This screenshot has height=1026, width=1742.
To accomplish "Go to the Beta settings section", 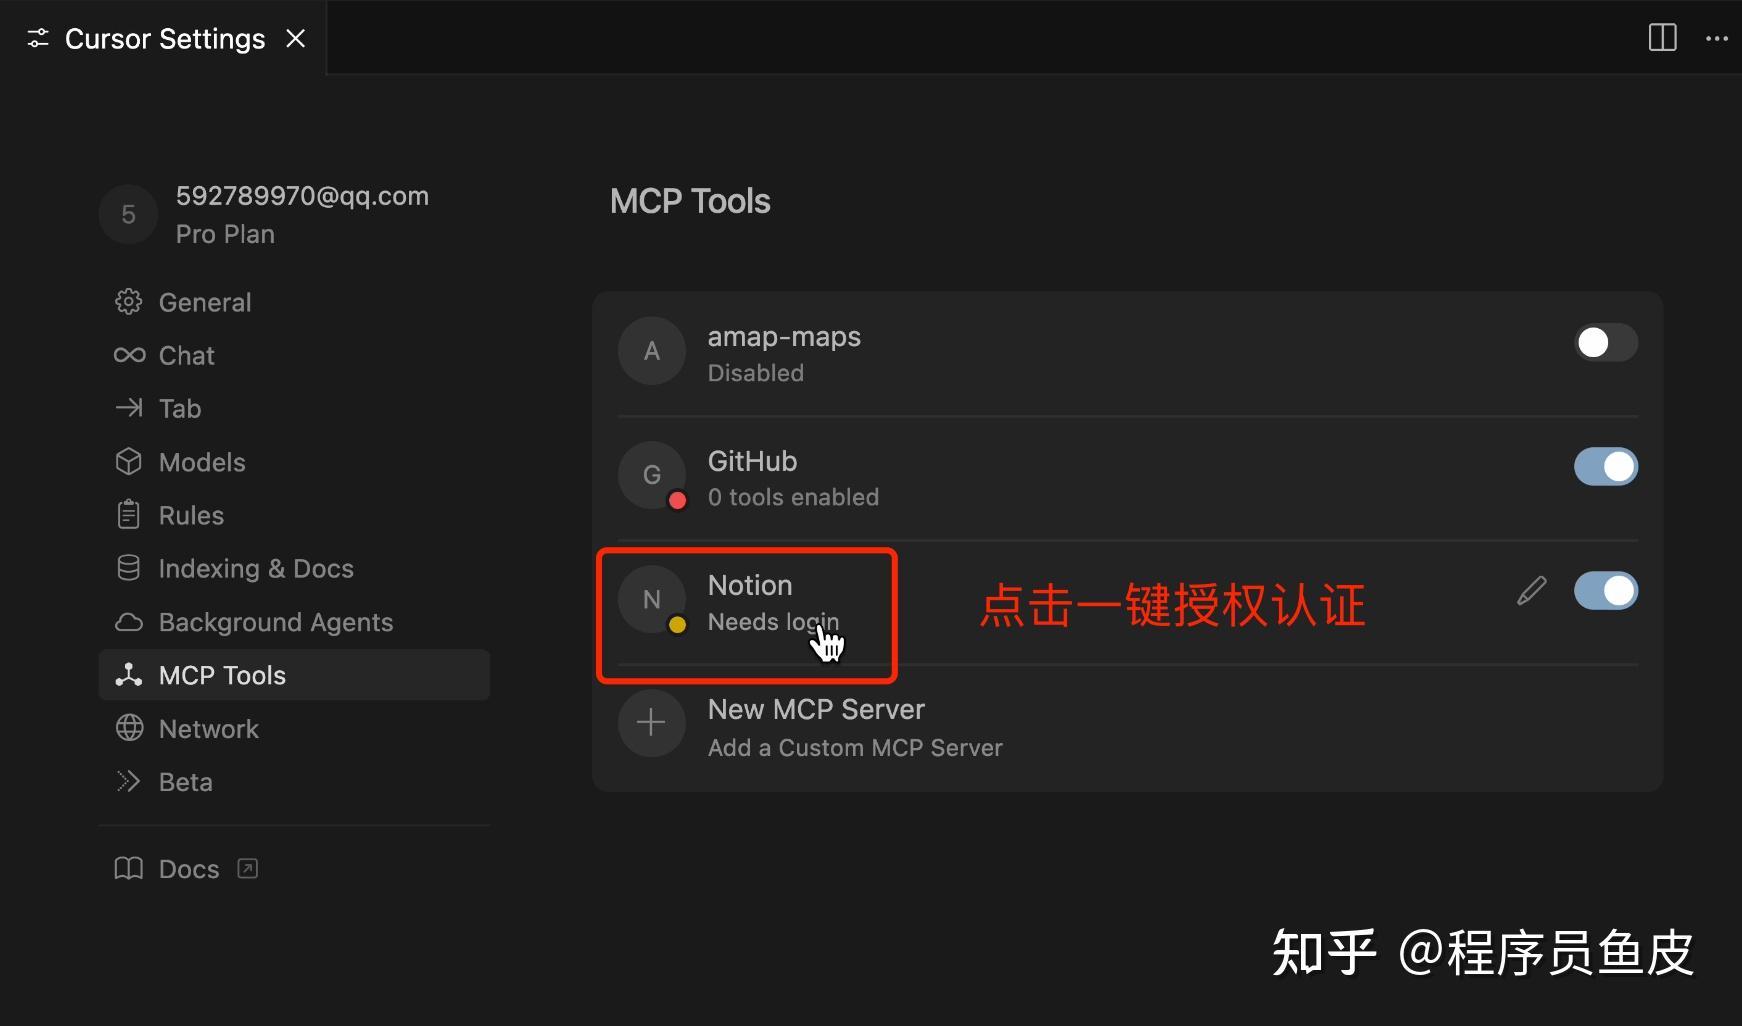I will 294,782.
